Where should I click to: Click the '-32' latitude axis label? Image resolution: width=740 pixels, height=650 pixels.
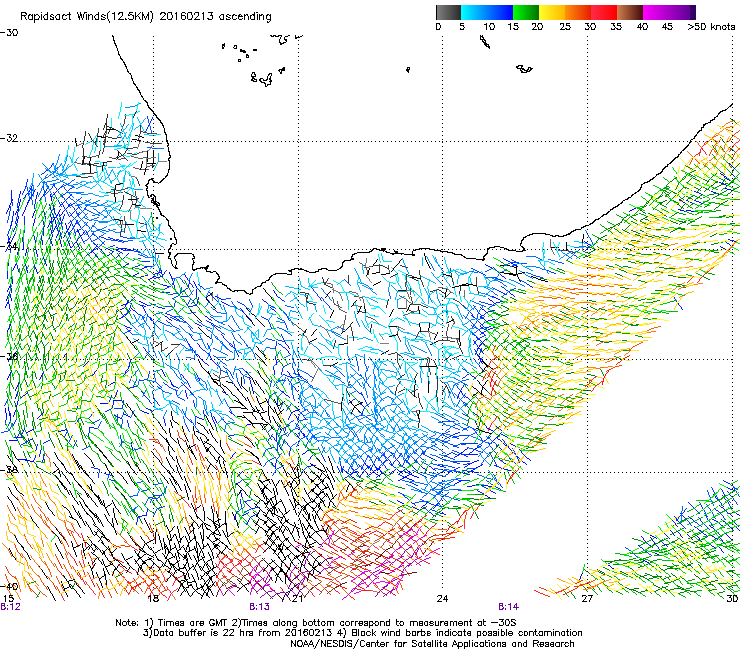point(9,138)
